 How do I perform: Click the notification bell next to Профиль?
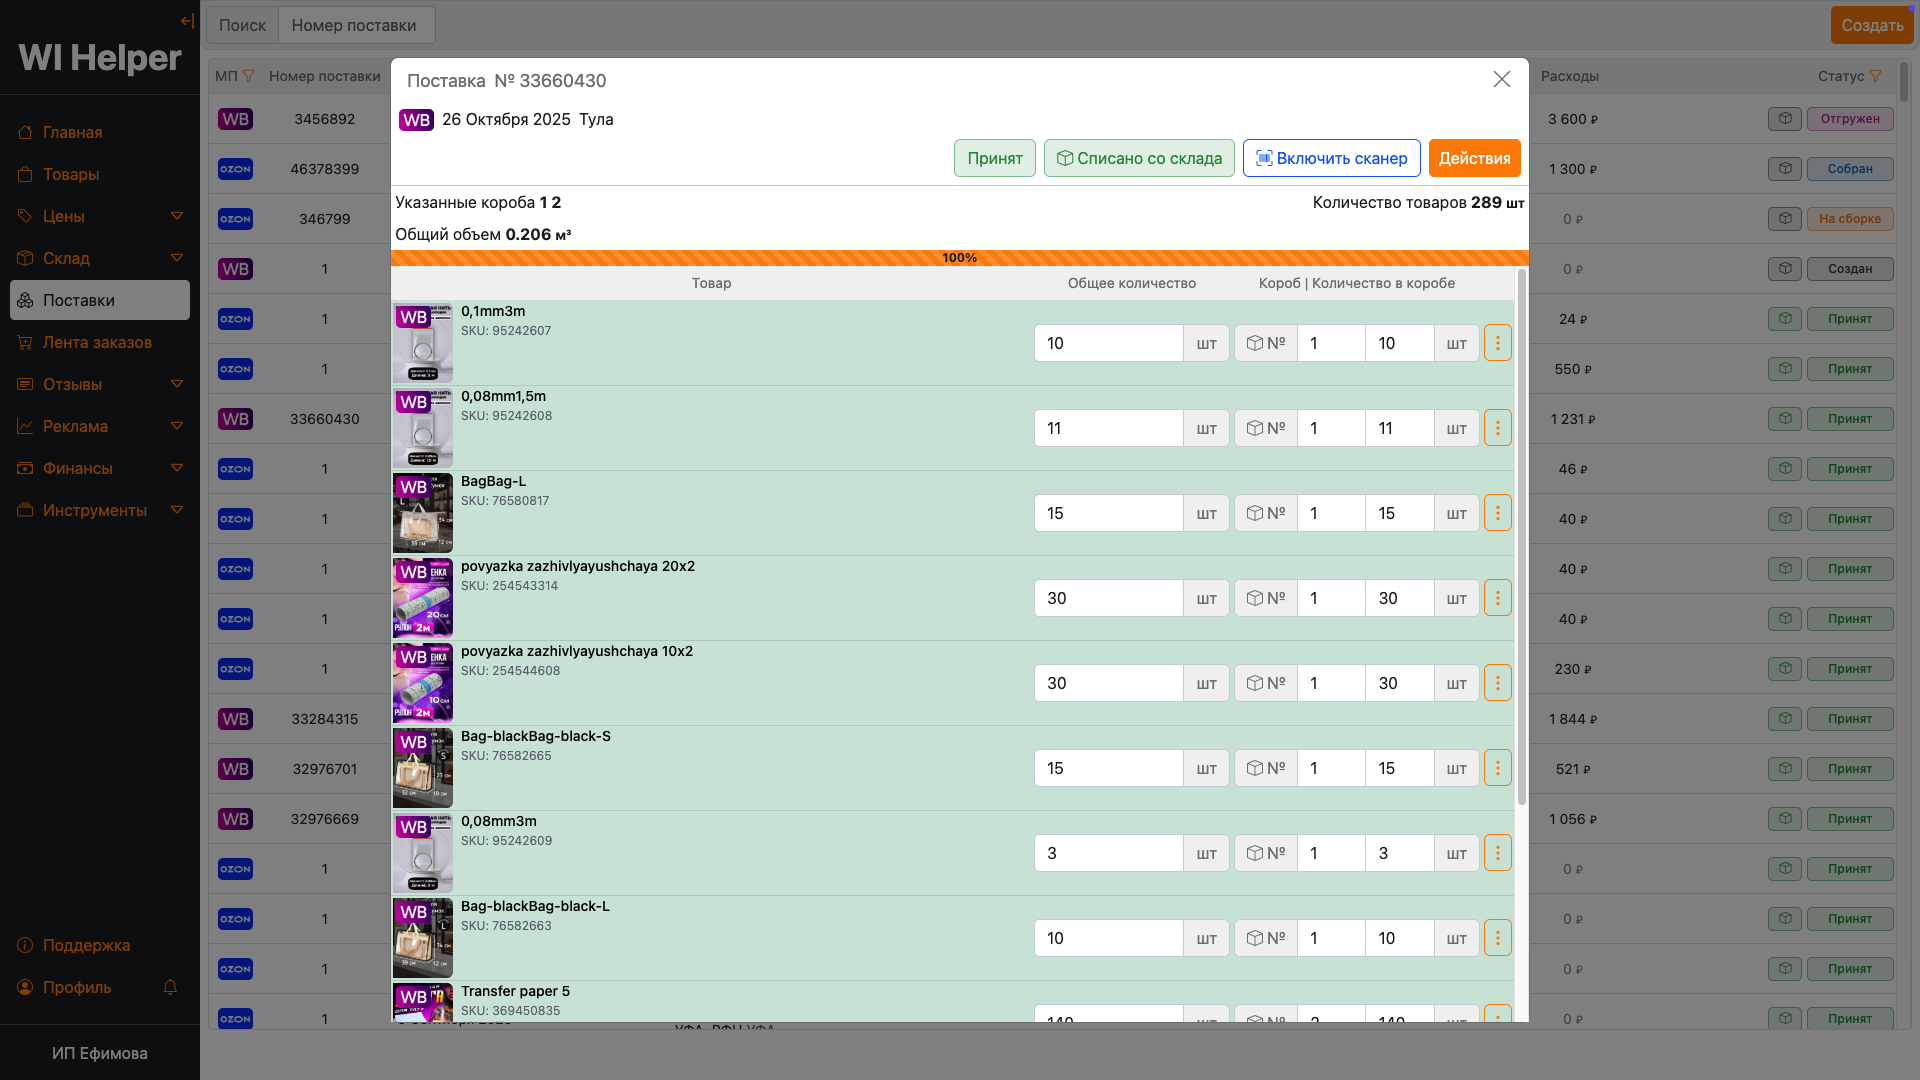170,987
